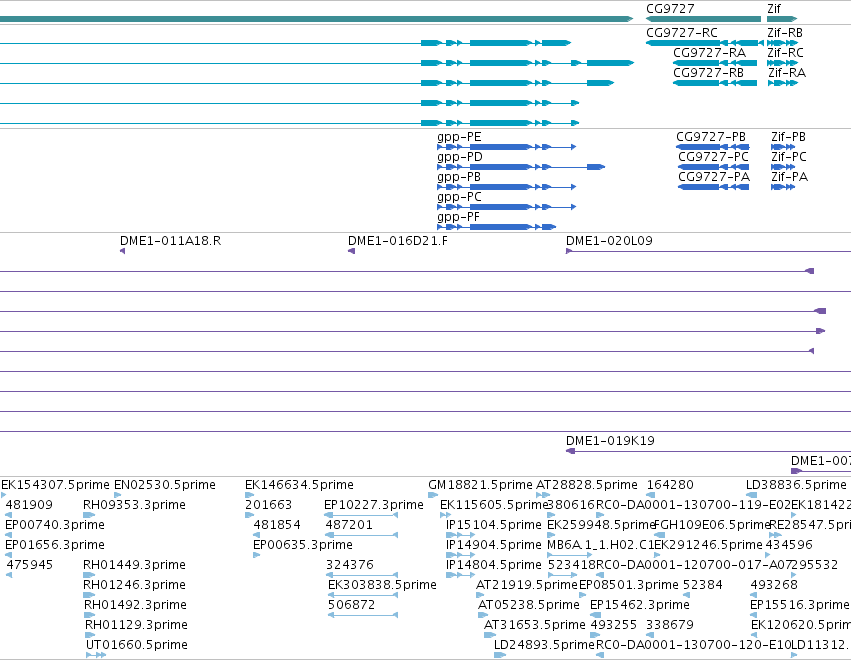Open the CG9727-PC protein label
Screen dimensions: 851x660
coord(713,157)
